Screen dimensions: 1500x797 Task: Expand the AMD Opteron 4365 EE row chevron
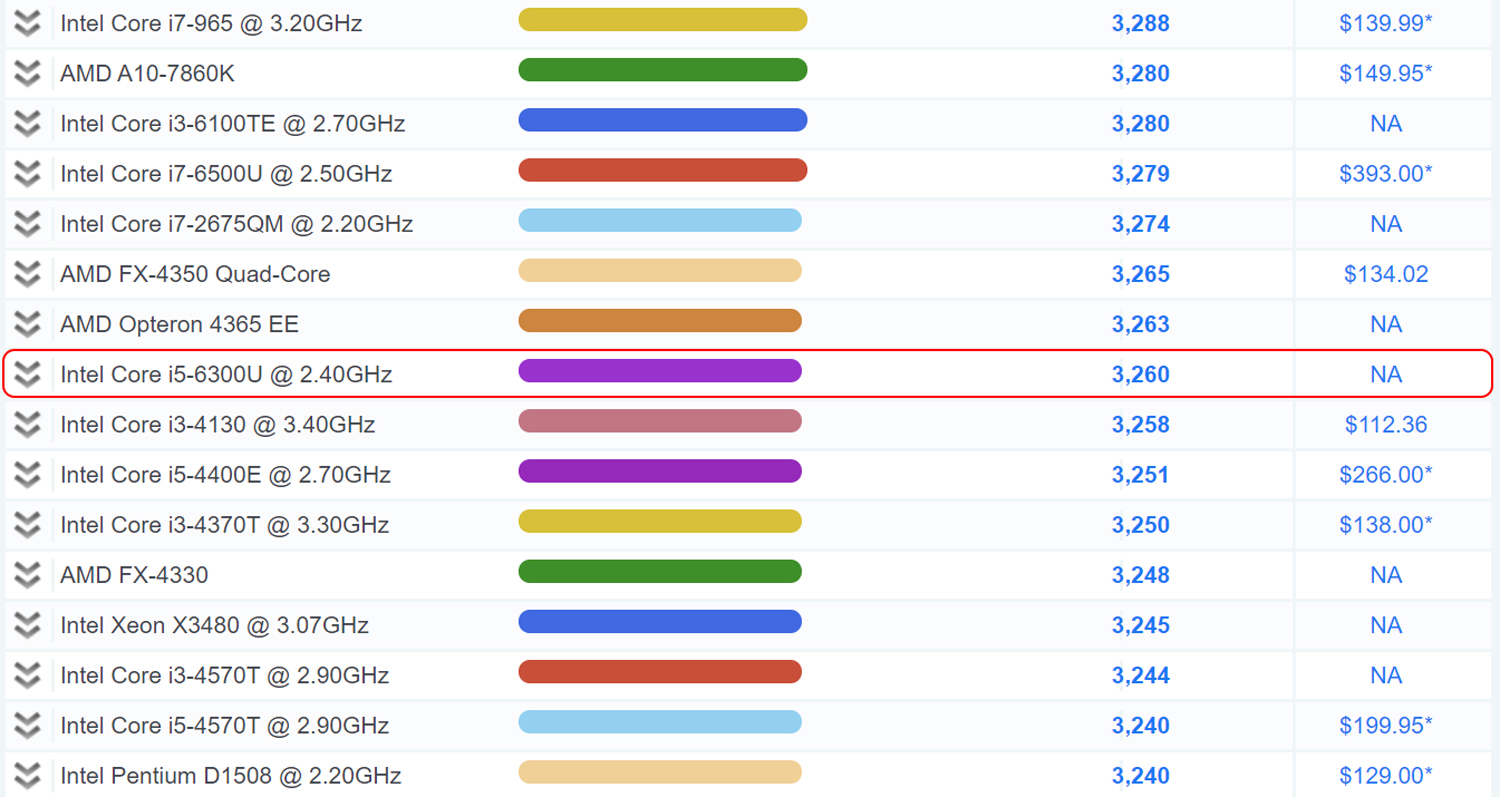click(28, 324)
